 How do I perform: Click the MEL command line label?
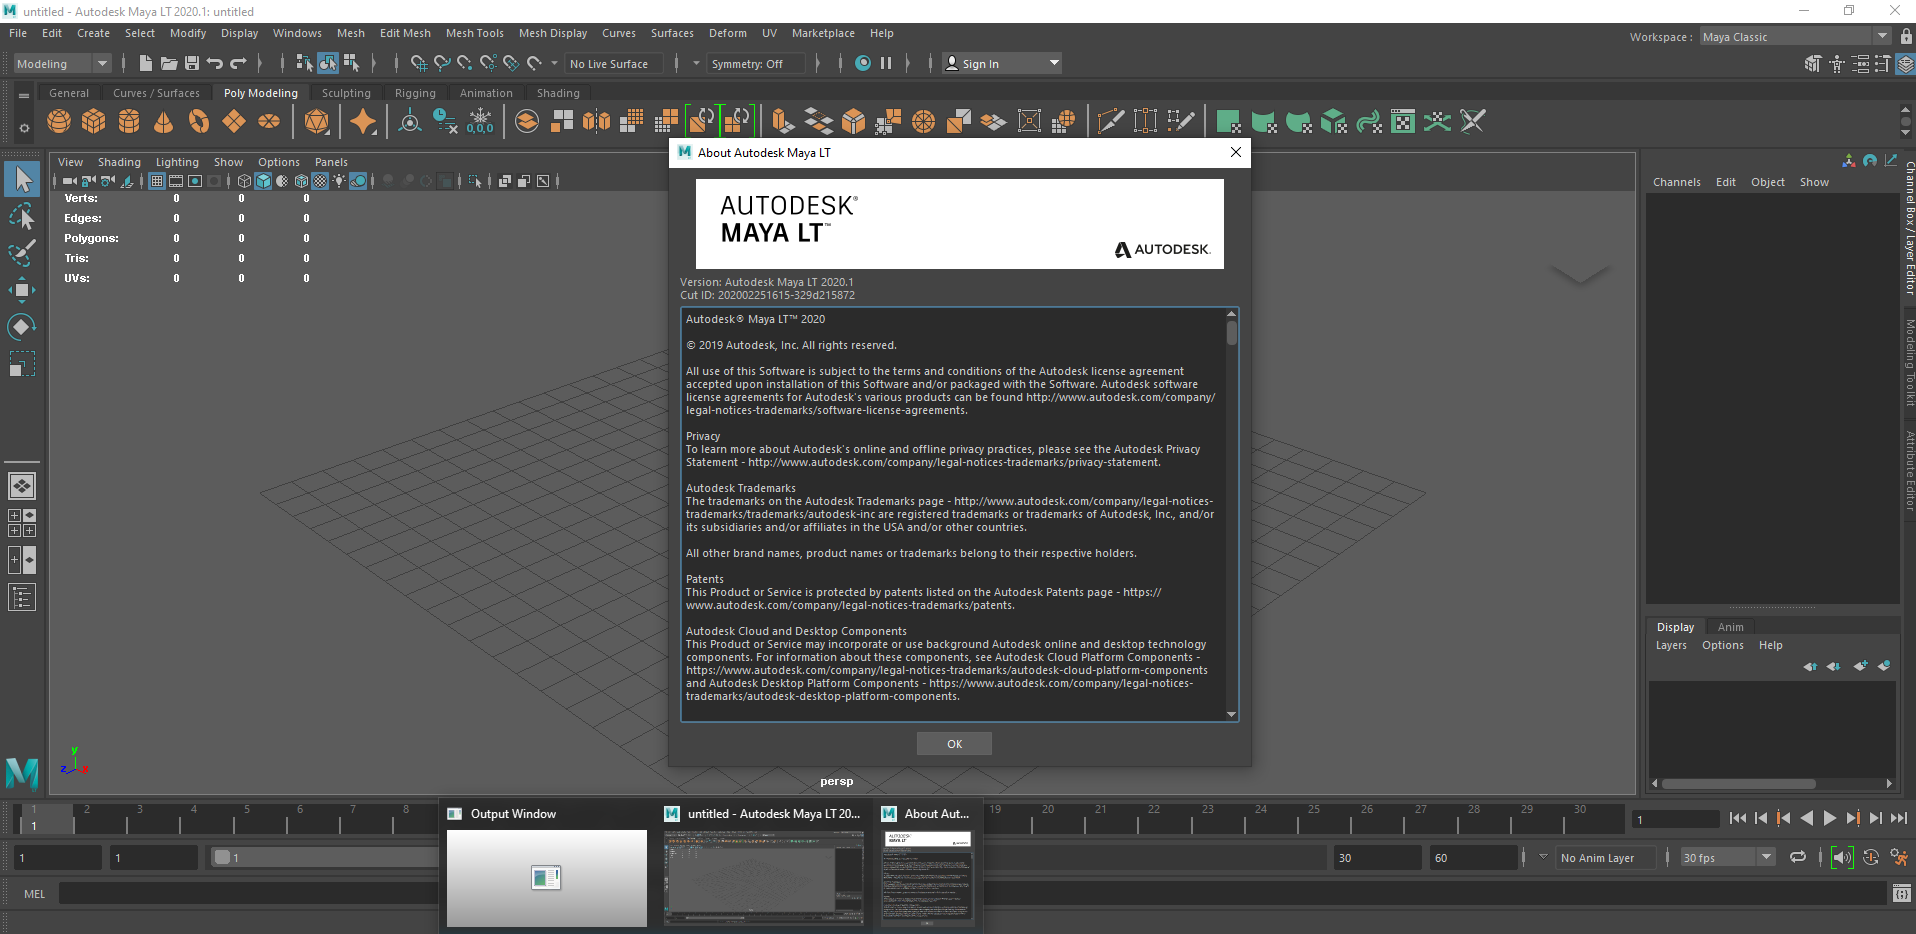pyautogui.click(x=35, y=894)
